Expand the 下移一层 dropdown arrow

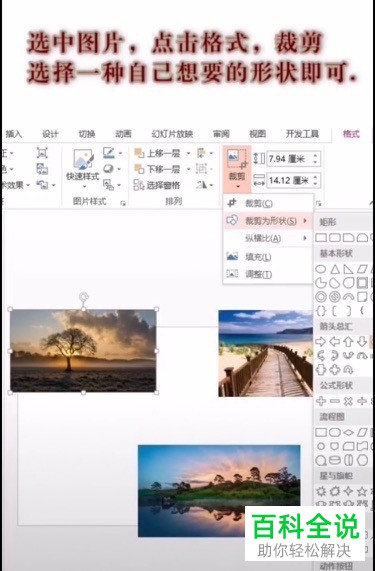(188, 169)
